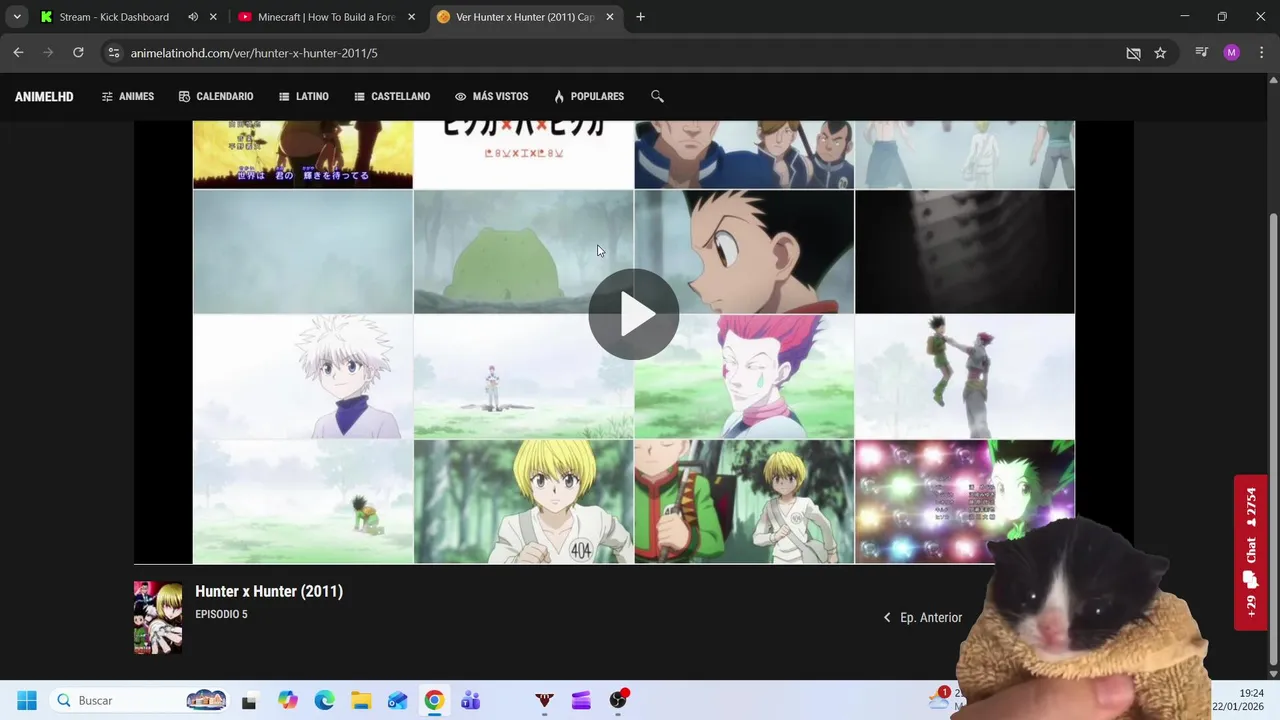This screenshot has height=720, width=1280.
Task: Click the taskbar Buscar search box
Action: pyautogui.click(x=139, y=700)
